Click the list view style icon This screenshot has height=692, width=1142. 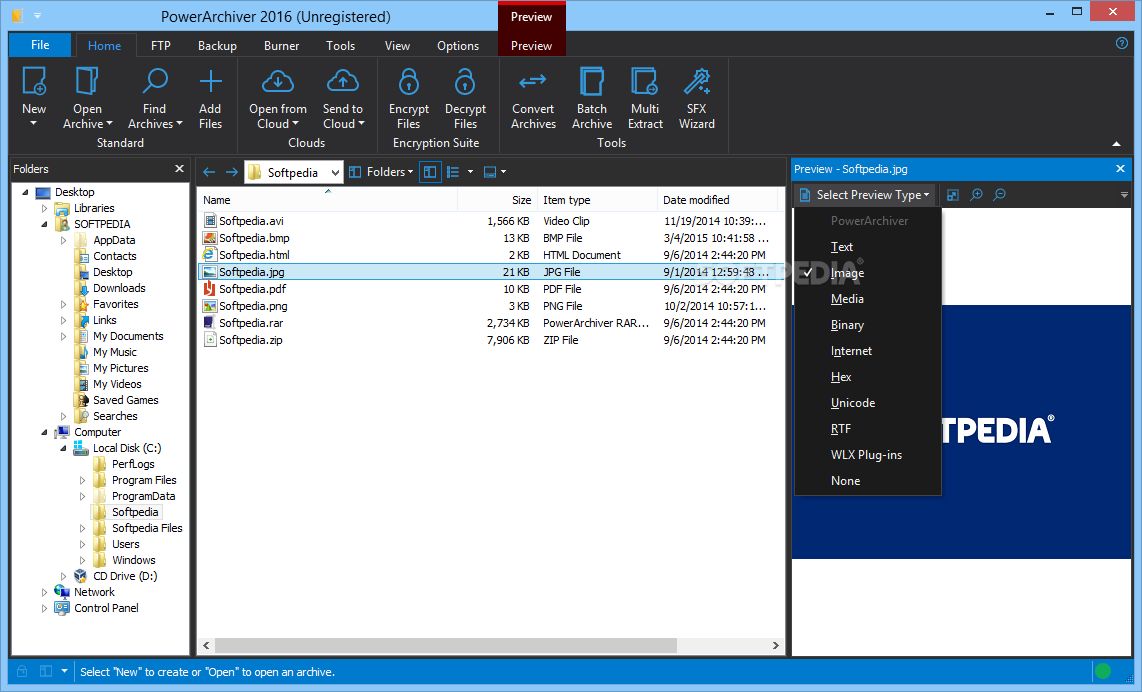[453, 172]
